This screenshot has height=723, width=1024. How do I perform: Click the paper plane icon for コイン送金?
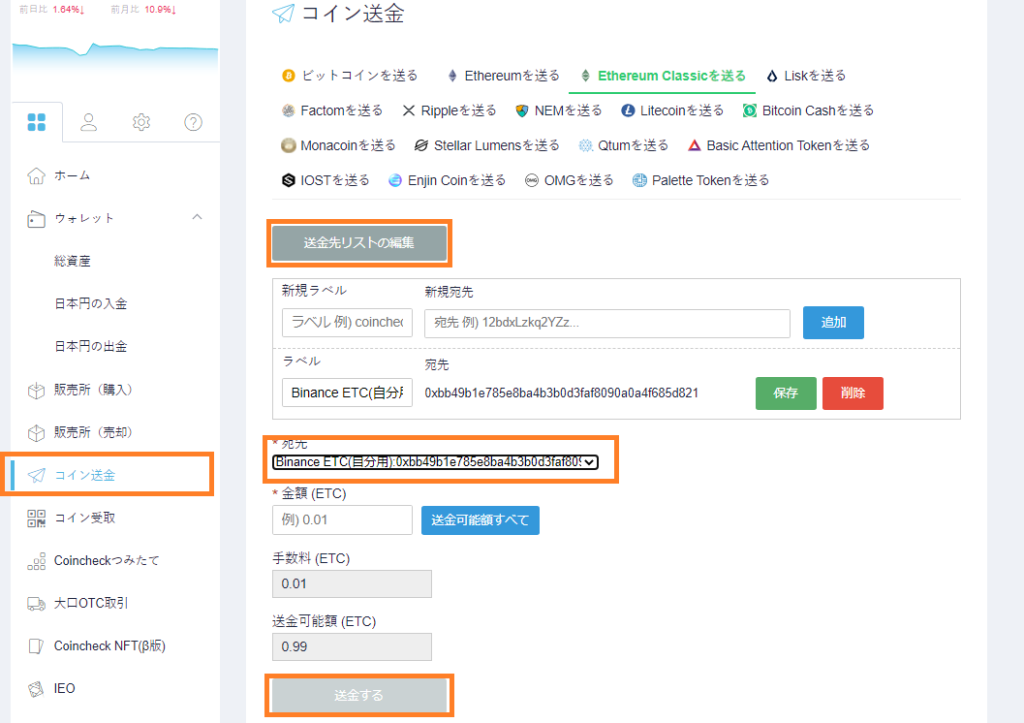(x=37, y=475)
